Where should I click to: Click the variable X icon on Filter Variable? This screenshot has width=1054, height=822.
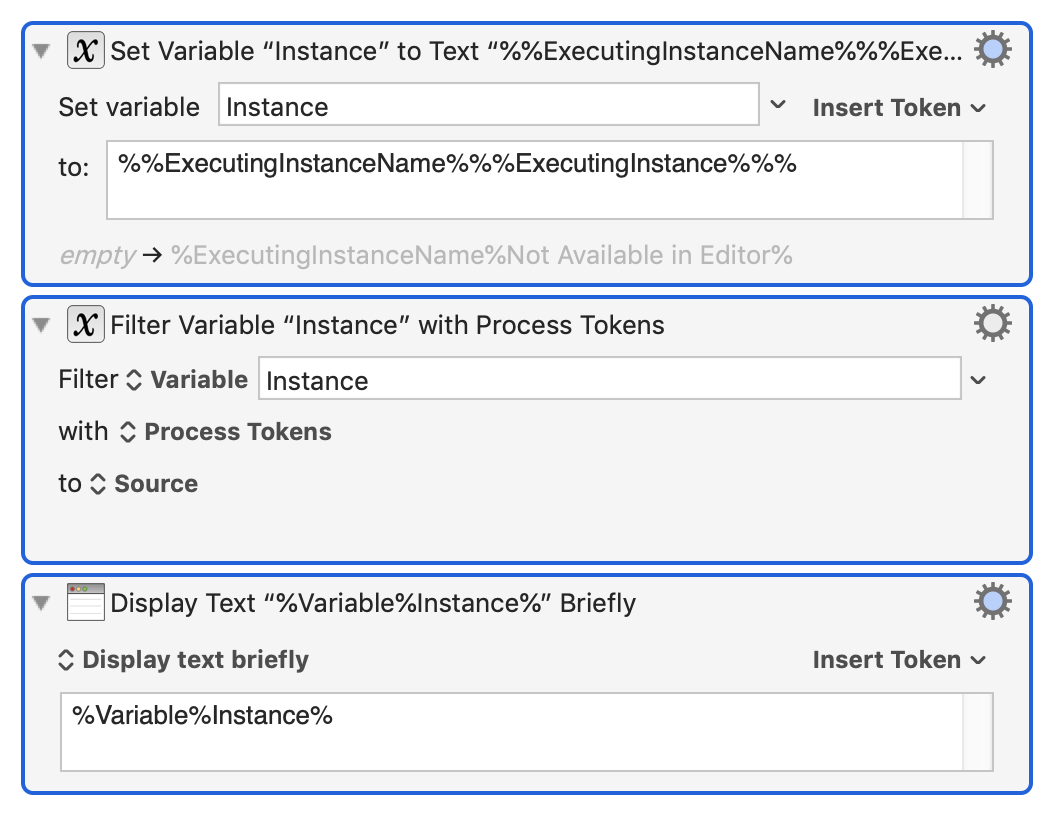tap(85, 324)
